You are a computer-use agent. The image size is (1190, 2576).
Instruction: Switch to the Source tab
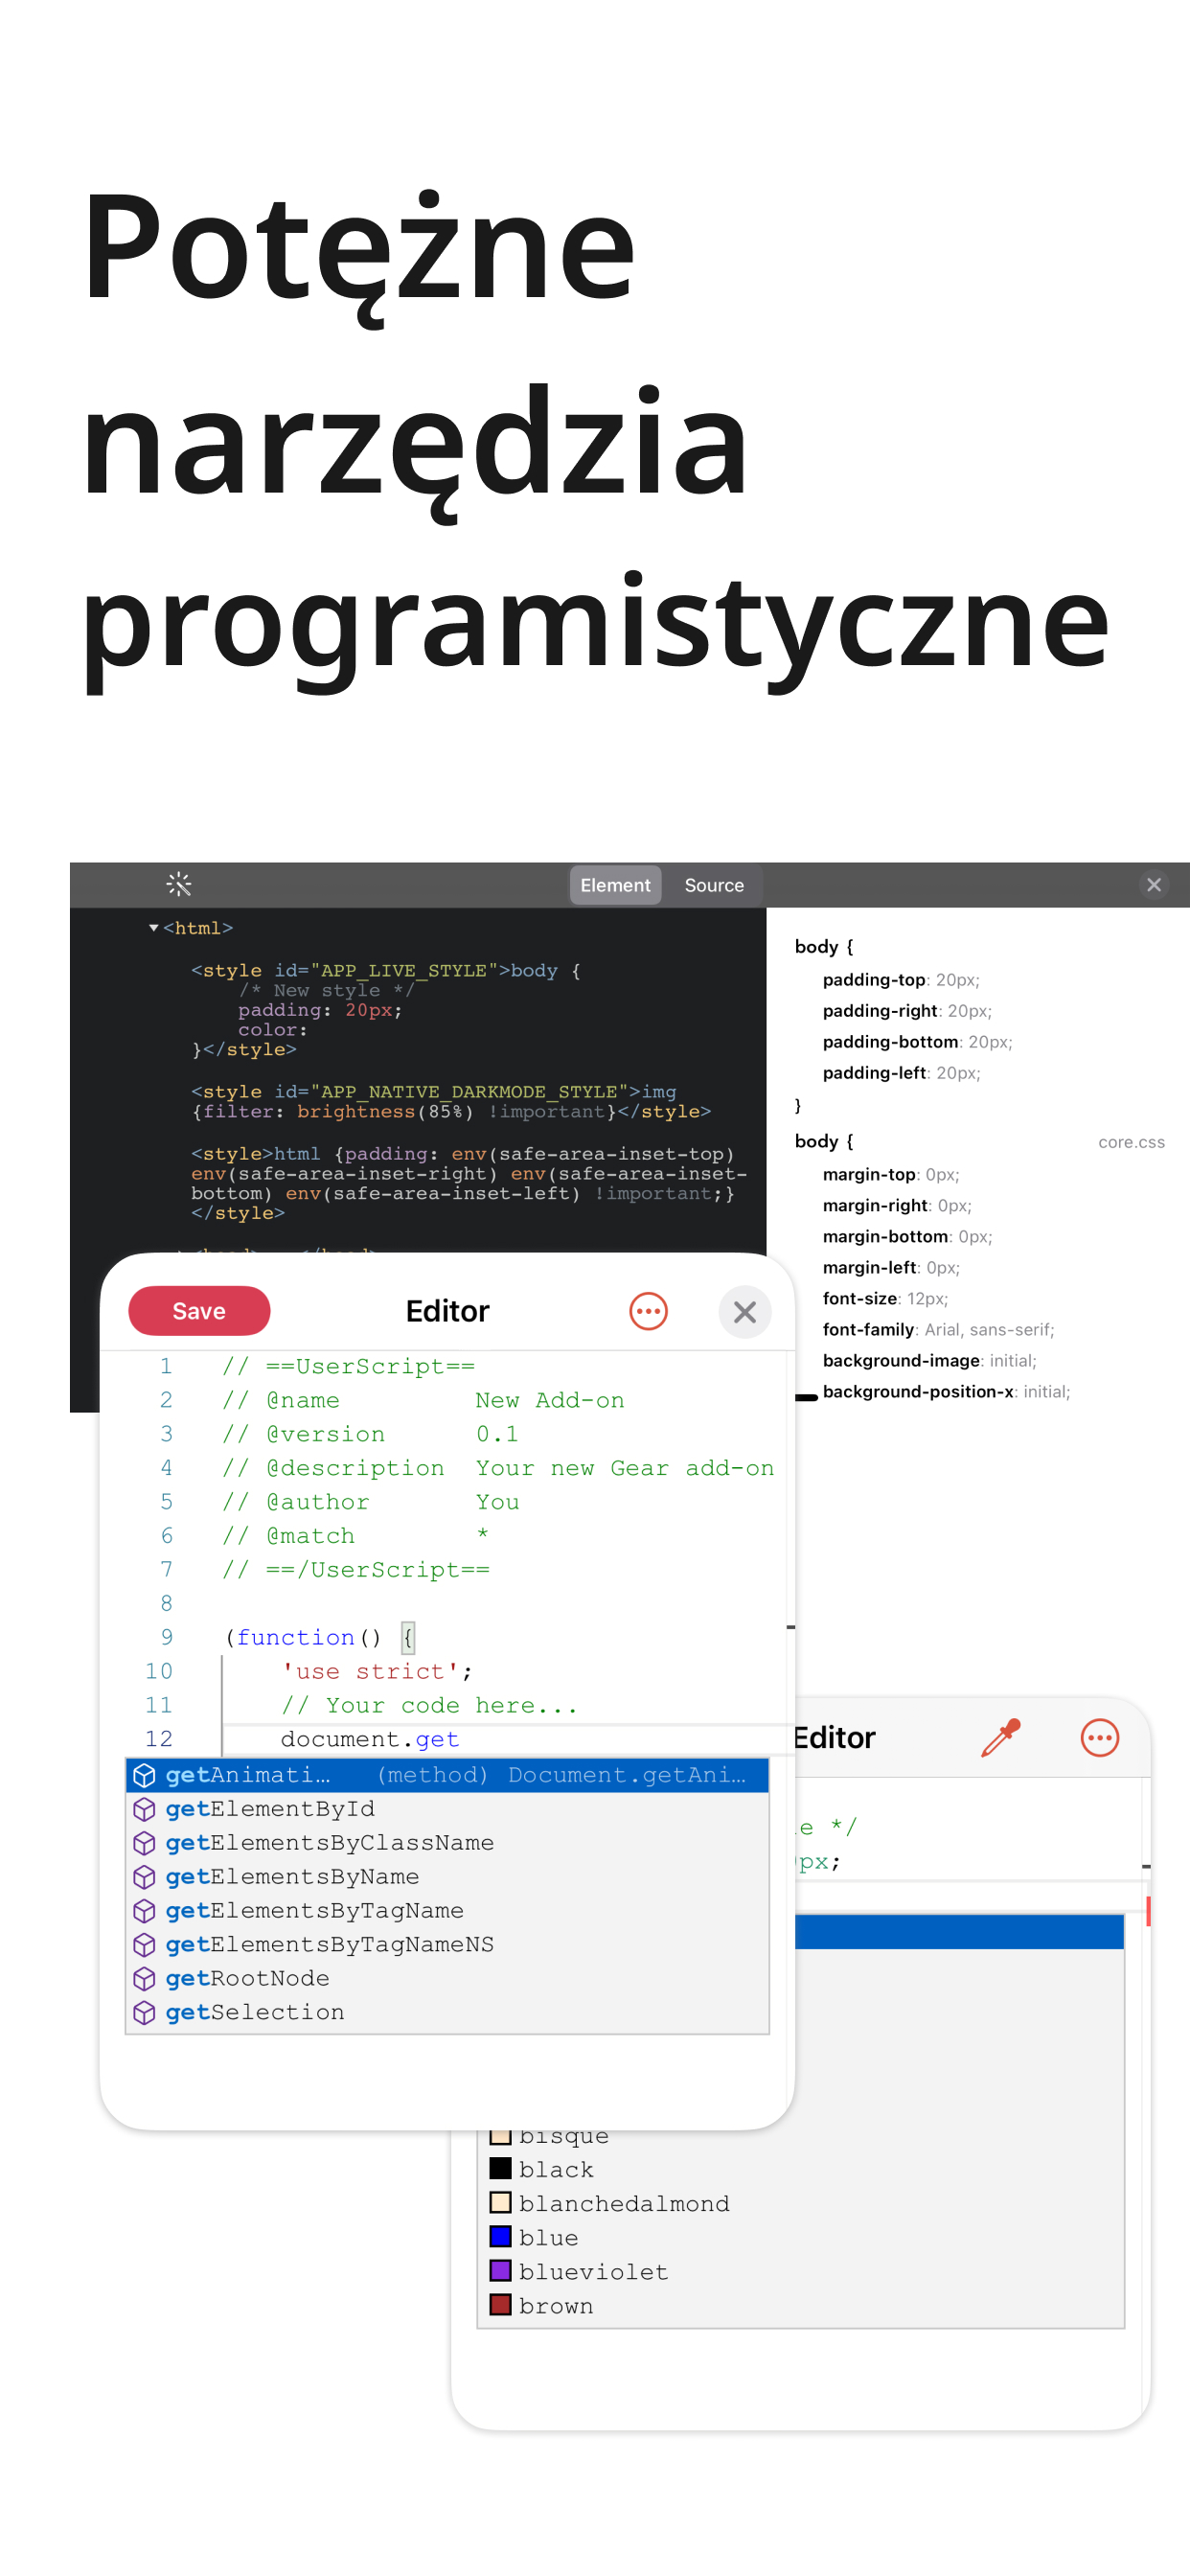click(x=714, y=885)
